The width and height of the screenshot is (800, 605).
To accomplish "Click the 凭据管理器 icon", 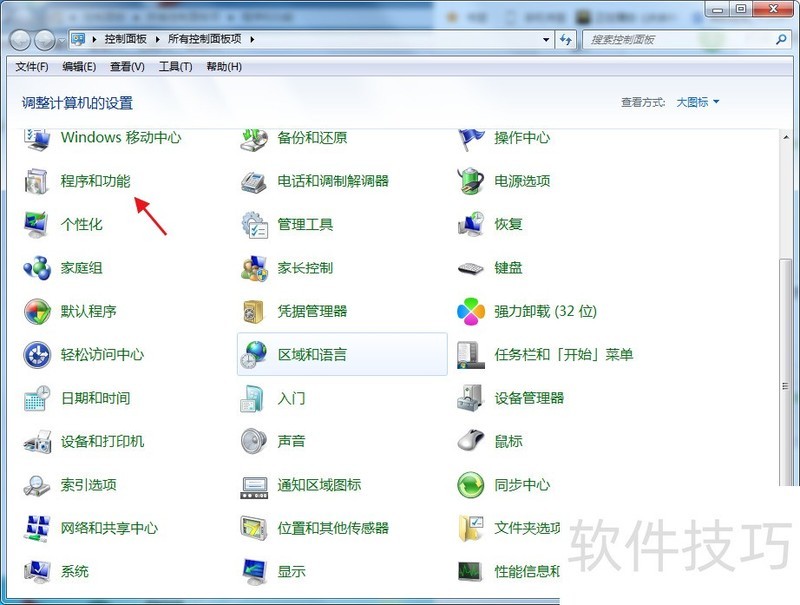I will coord(254,311).
